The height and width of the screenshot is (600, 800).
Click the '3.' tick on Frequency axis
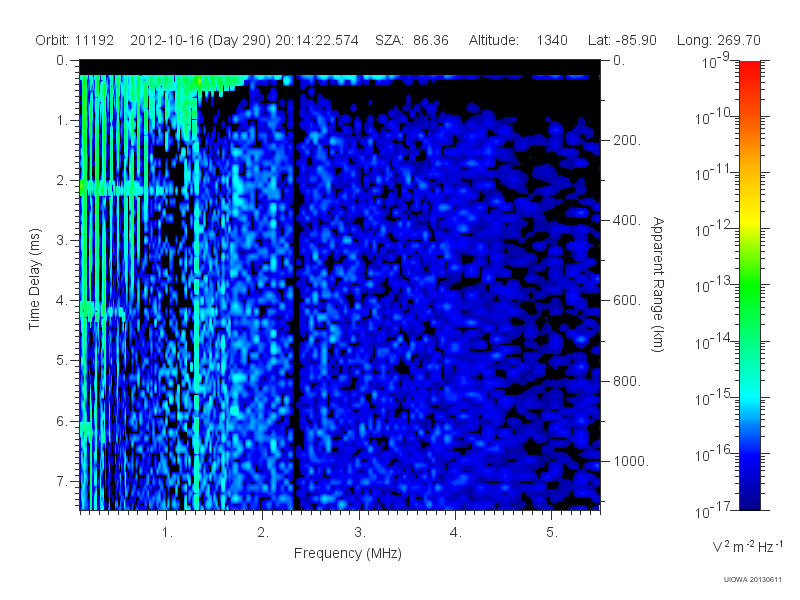point(360,533)
